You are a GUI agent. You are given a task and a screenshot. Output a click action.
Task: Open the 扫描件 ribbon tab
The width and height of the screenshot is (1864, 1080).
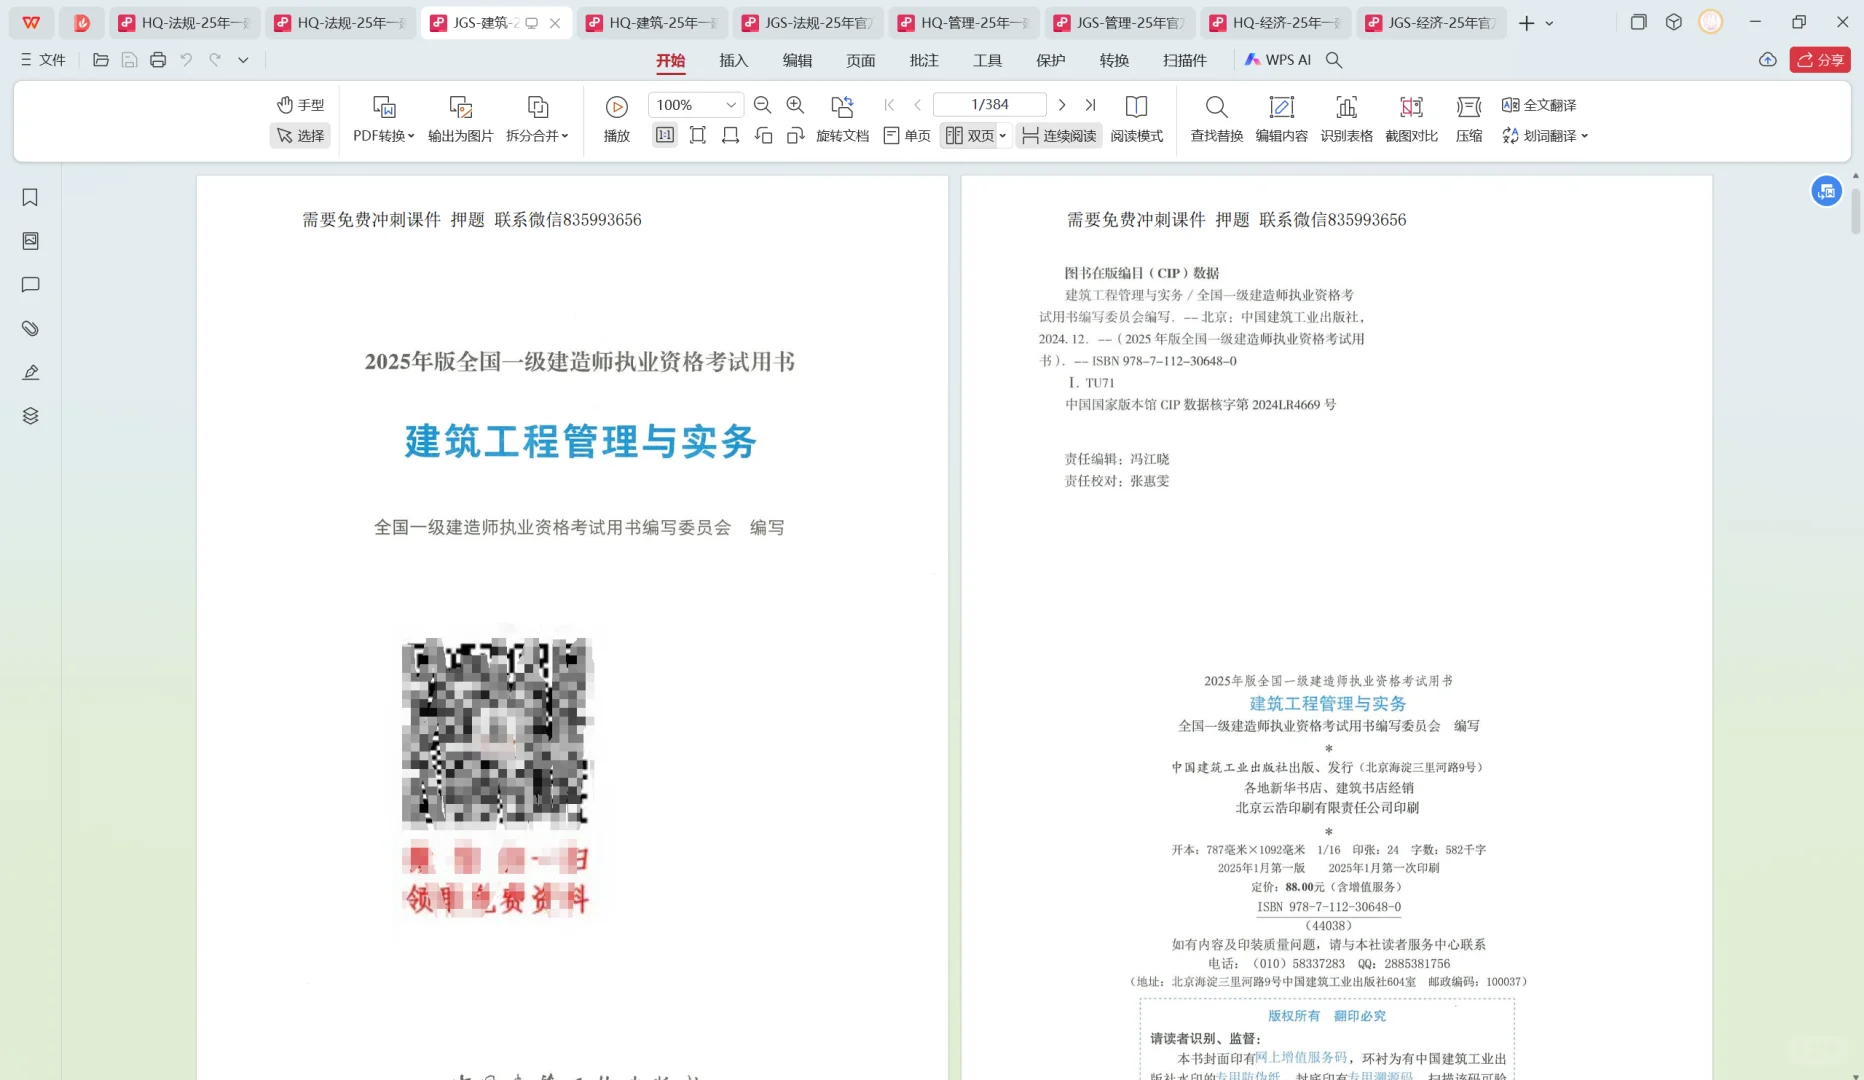coord(1185,60)
